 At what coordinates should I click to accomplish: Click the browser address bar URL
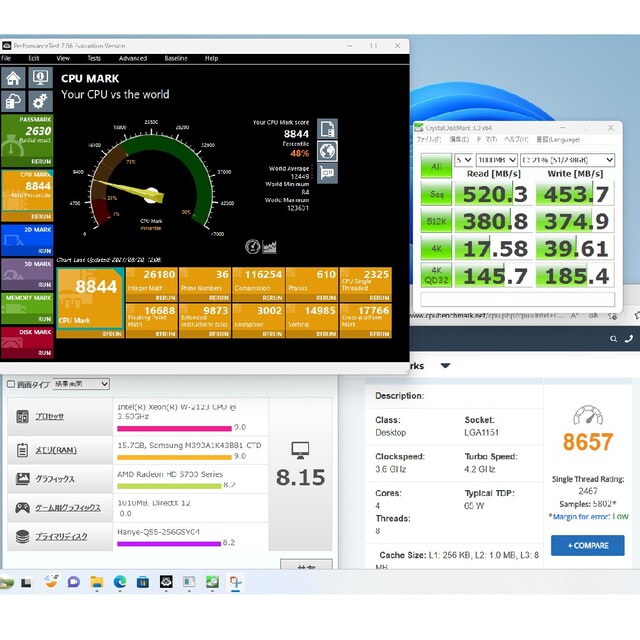[x=486, y=316]
